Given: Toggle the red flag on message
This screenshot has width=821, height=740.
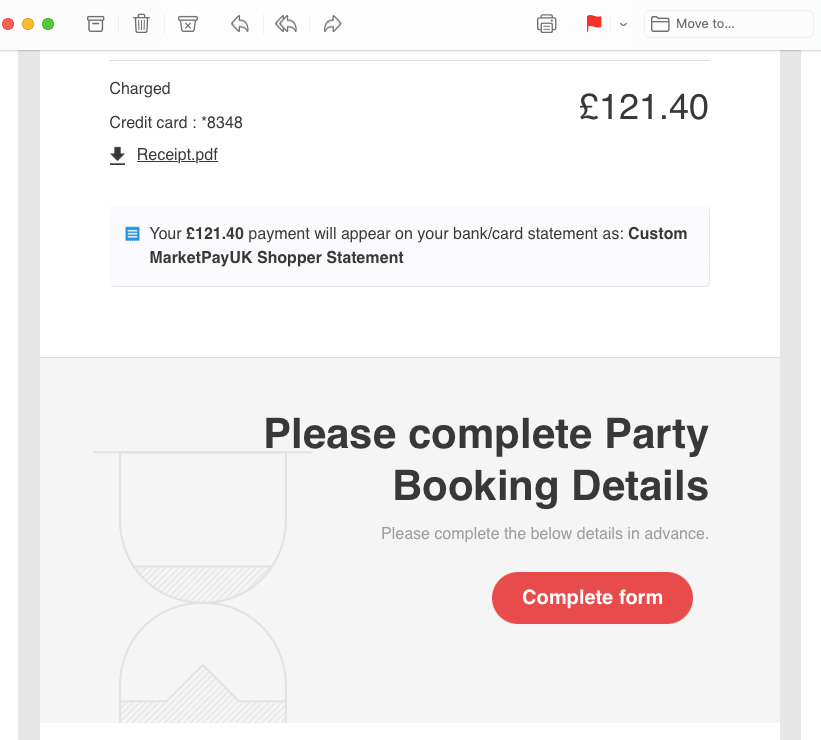Looking at the screenshot, I should (x=594, y=24).
